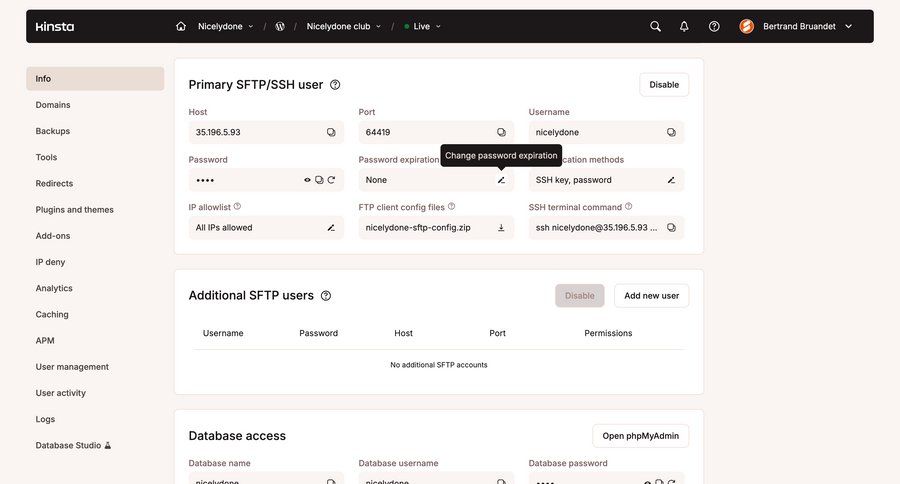Reveal the SFTP password
The image size is (900, 484).
[x=307, y=180]
